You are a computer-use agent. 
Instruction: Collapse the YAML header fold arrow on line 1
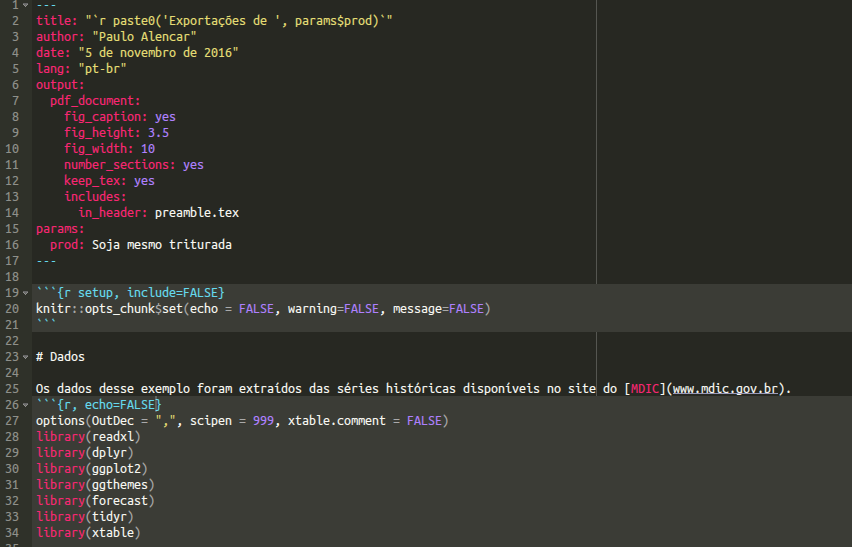25,5
